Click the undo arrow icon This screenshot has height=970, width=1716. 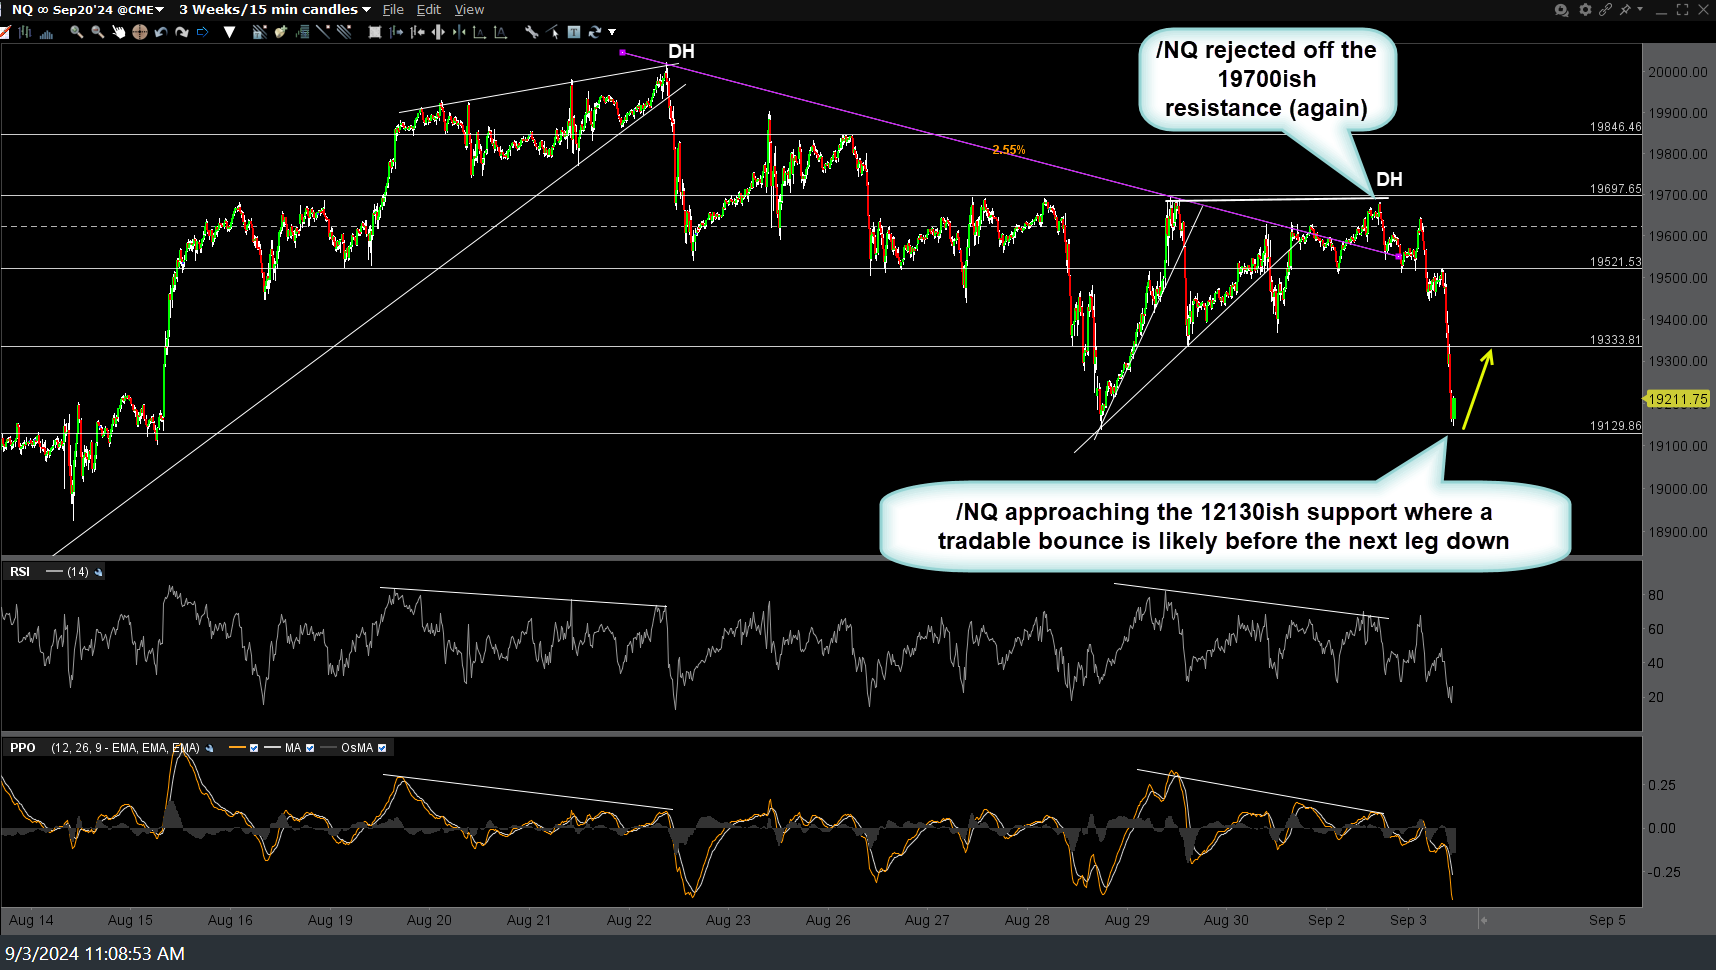(x=160, y=32)
